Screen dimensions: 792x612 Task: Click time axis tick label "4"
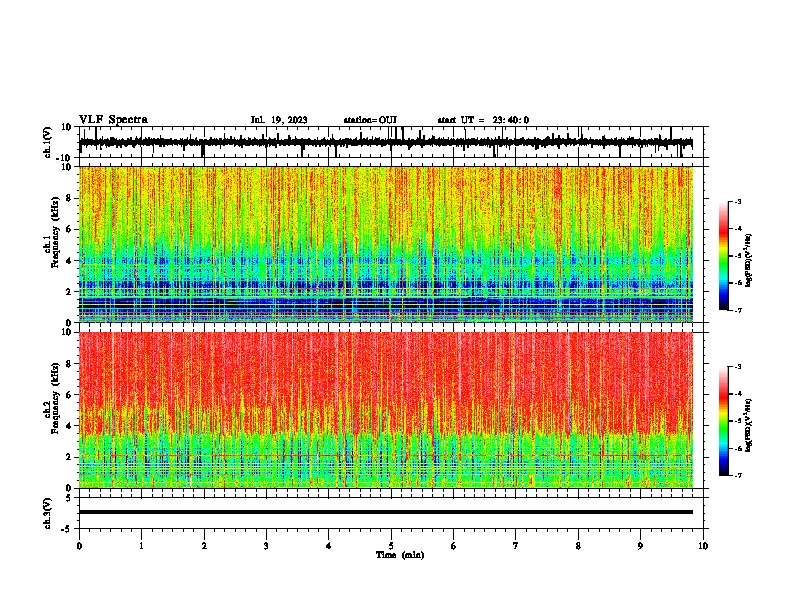tap(329, 546)
